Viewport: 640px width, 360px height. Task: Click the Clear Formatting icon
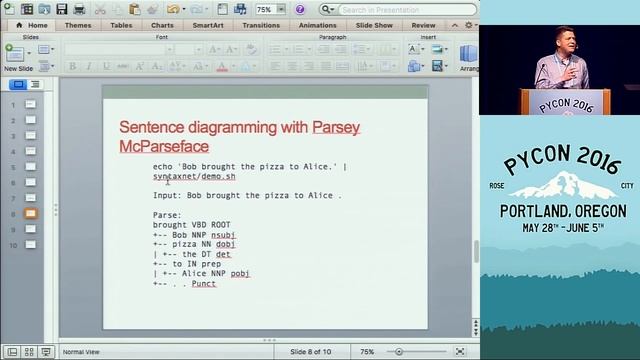(x=251, y=49)
